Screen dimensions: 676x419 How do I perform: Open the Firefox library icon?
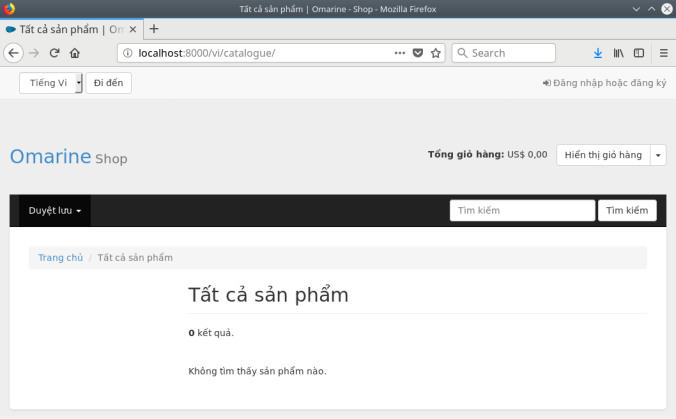[x=619, y=53]
